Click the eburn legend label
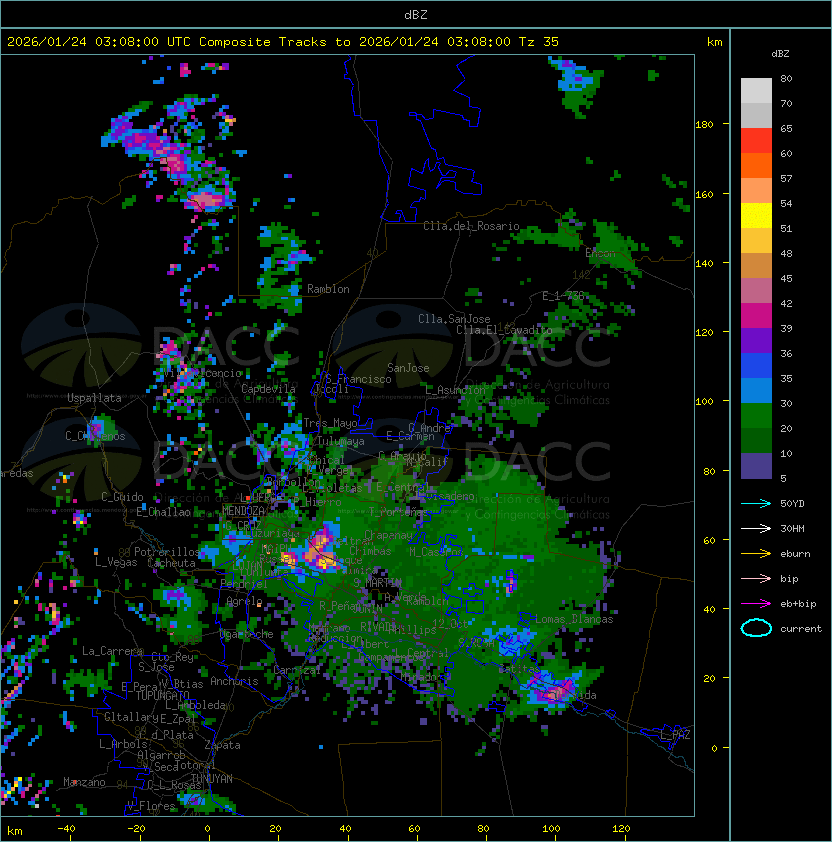This screenshot has width=832, height=842. click(795, 554)
